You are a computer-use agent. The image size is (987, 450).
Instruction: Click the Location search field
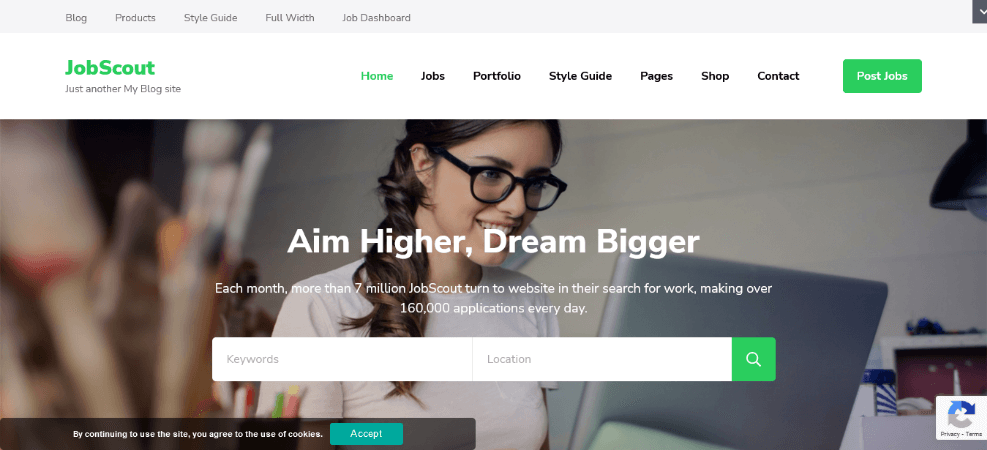tap(602, 359)
